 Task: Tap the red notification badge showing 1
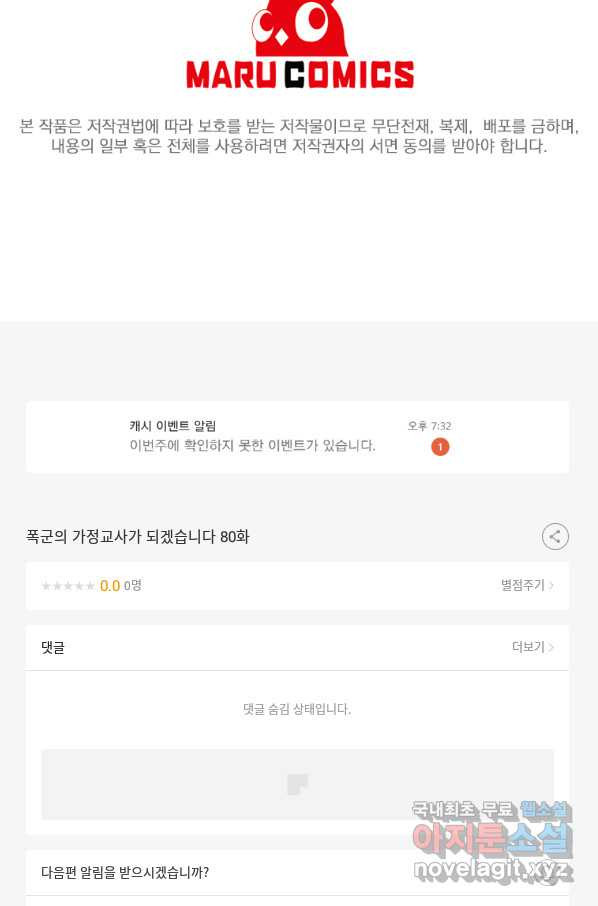[x=440, y=447]
